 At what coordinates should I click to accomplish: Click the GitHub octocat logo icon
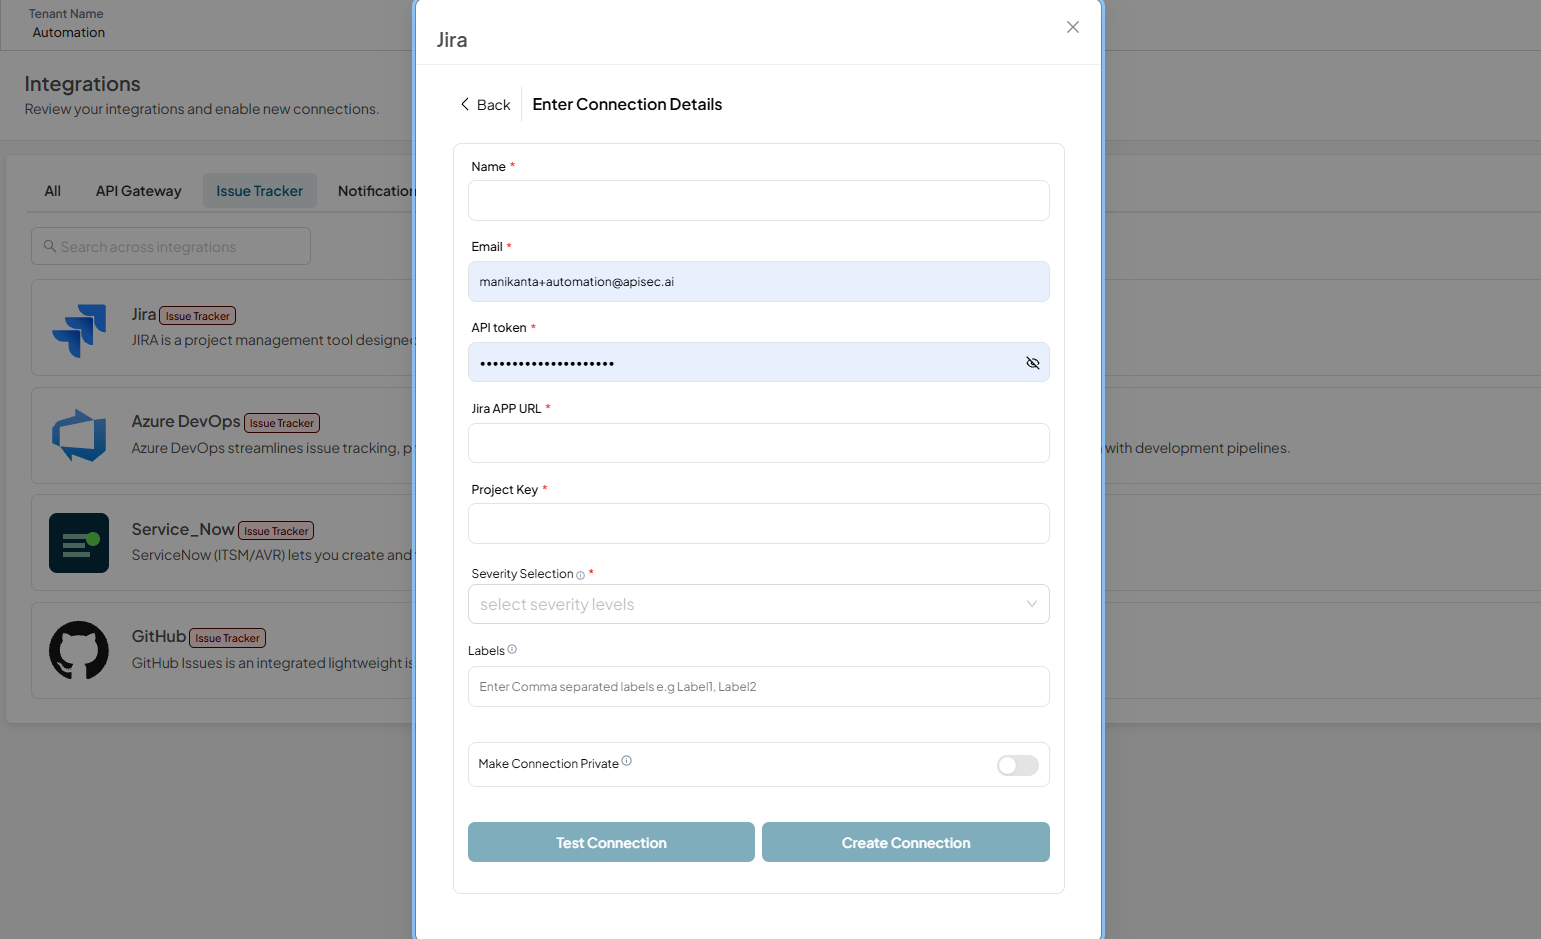79,650
